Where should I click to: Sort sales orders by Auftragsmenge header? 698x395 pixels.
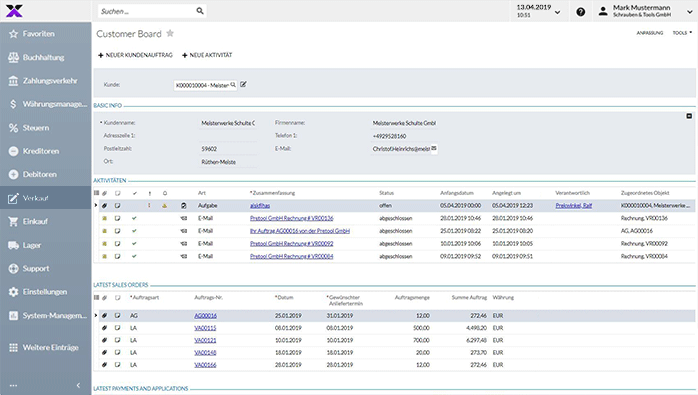[x=412, y=297]
